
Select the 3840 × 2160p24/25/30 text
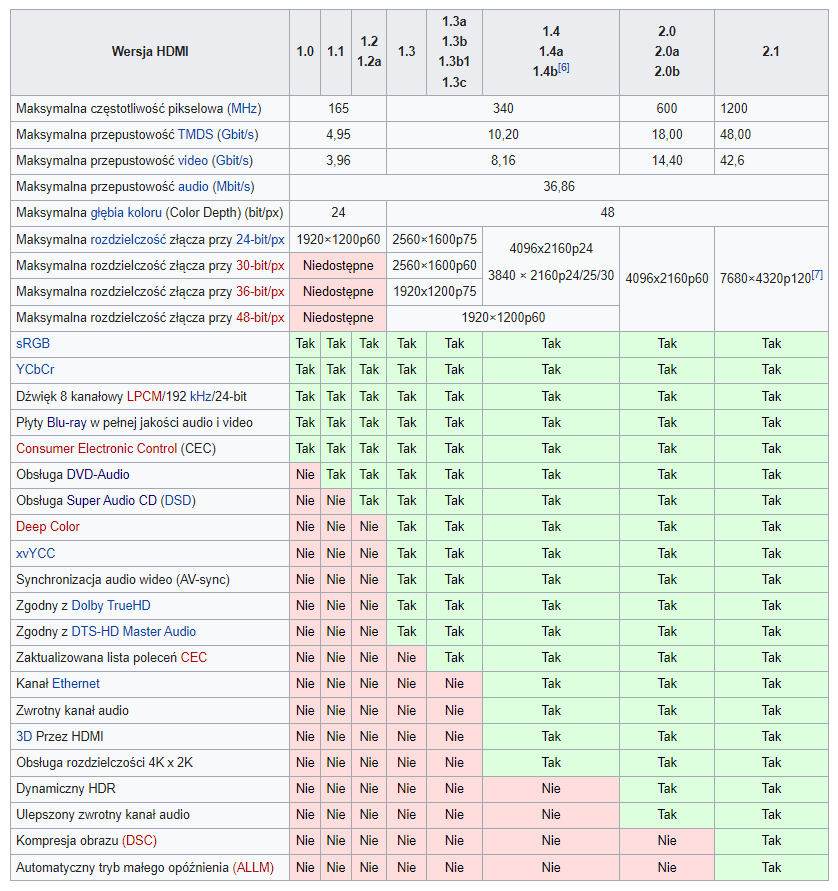pyautogui.click(x=551, y=276)
